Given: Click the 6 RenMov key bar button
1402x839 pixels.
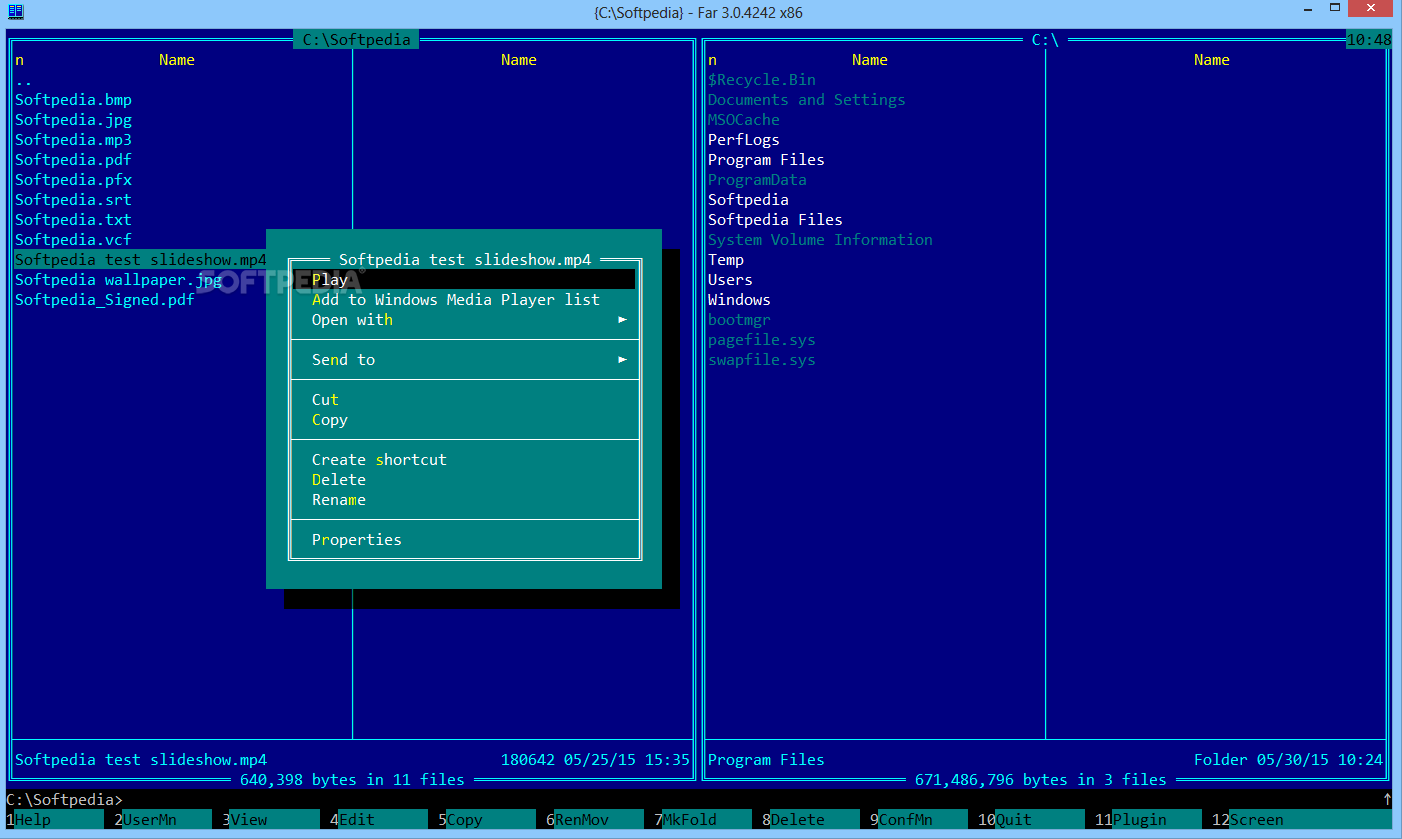Looking at the screenshot, I should [x=594, y=820].
